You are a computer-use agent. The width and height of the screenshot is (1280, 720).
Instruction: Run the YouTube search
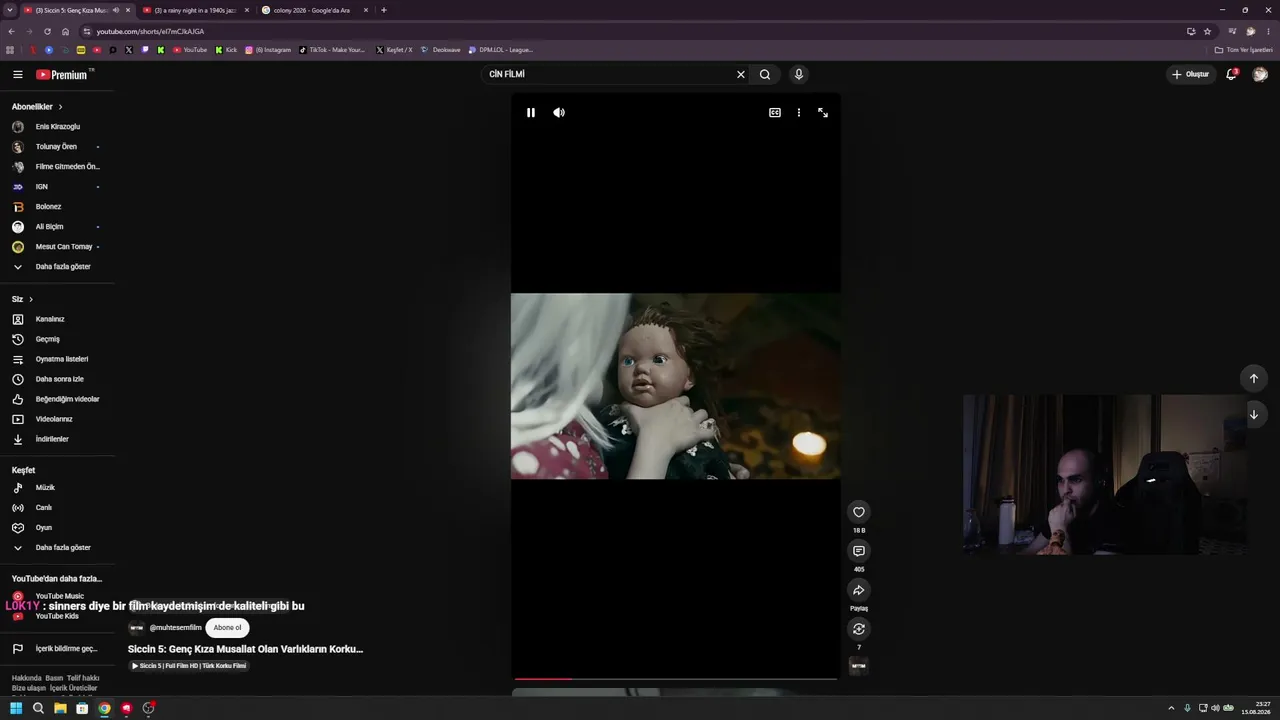[765, 74]
